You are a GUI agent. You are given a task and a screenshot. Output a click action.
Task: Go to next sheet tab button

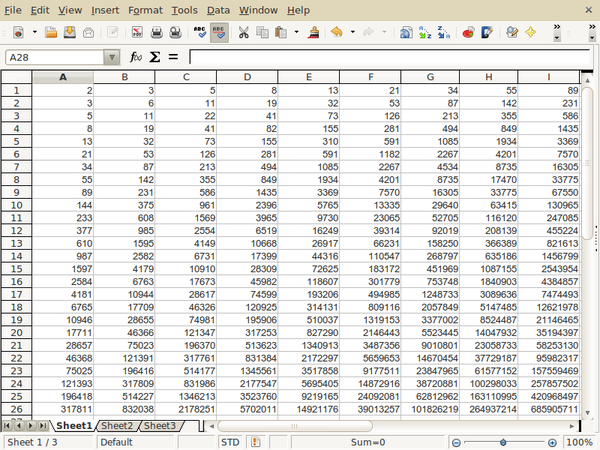pos(31,426)
